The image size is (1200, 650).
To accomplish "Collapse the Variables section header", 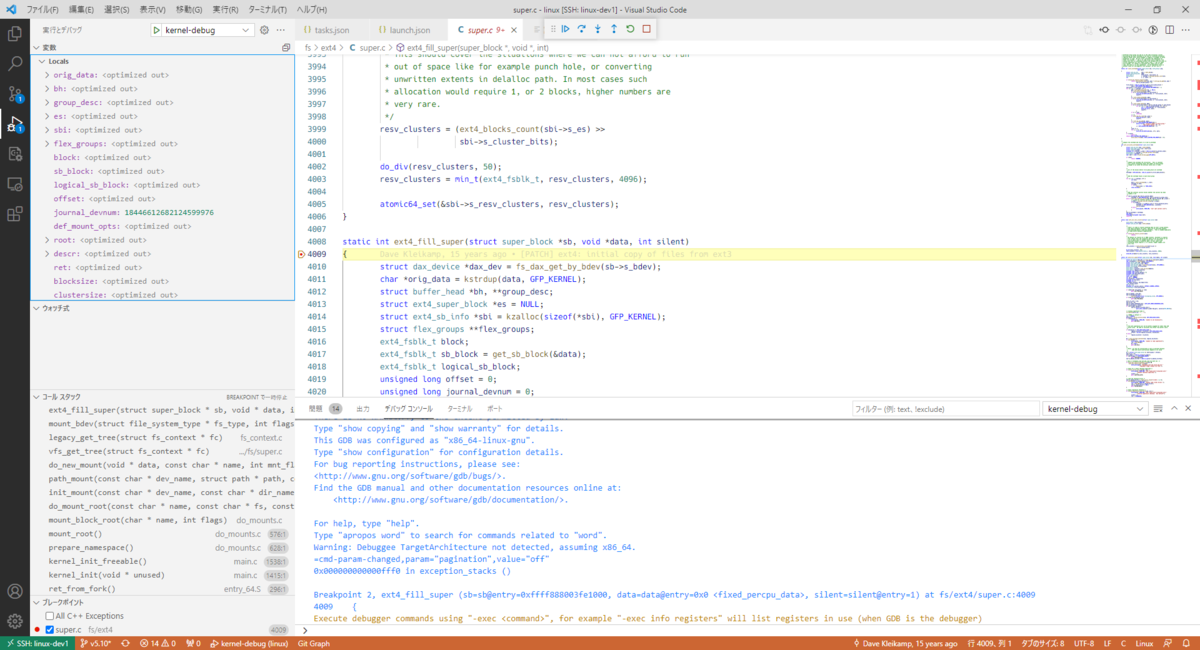I will click(162, 47).
